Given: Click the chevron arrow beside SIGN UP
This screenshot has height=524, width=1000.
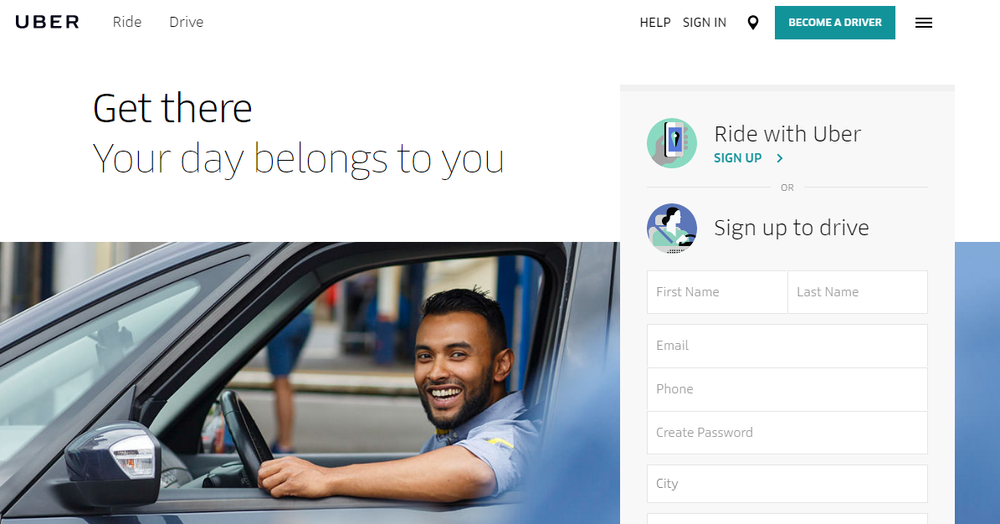Looking at the screenshot, I should point(779,158).
